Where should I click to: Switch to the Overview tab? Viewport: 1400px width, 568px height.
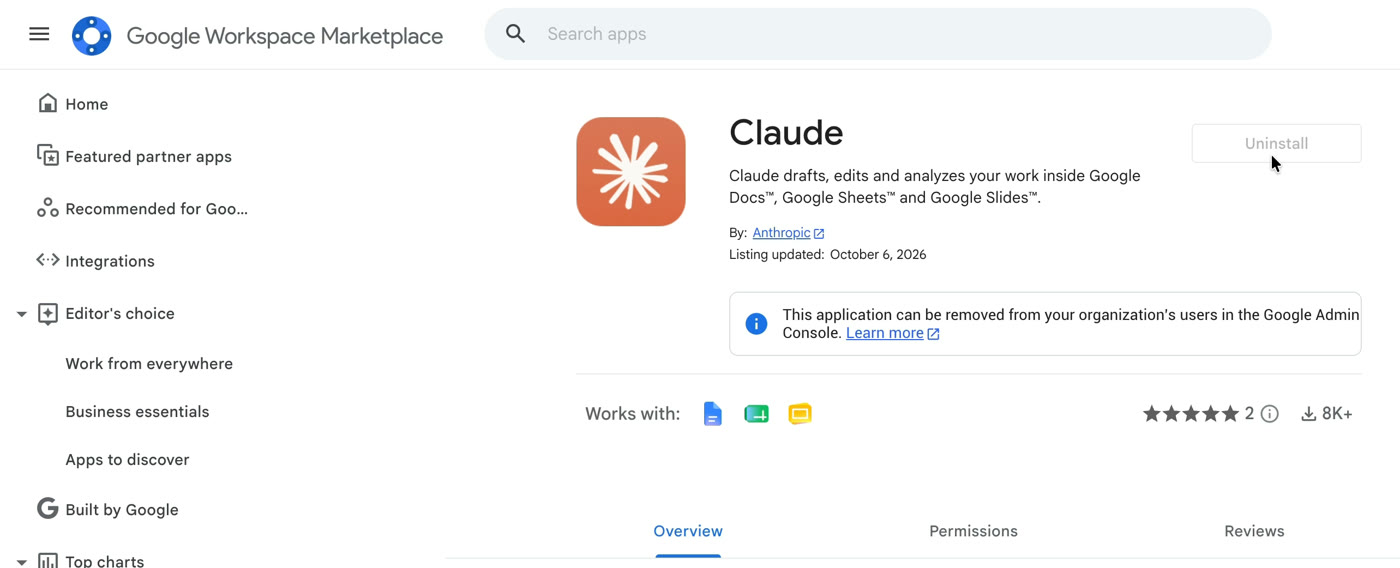(688, 531)
